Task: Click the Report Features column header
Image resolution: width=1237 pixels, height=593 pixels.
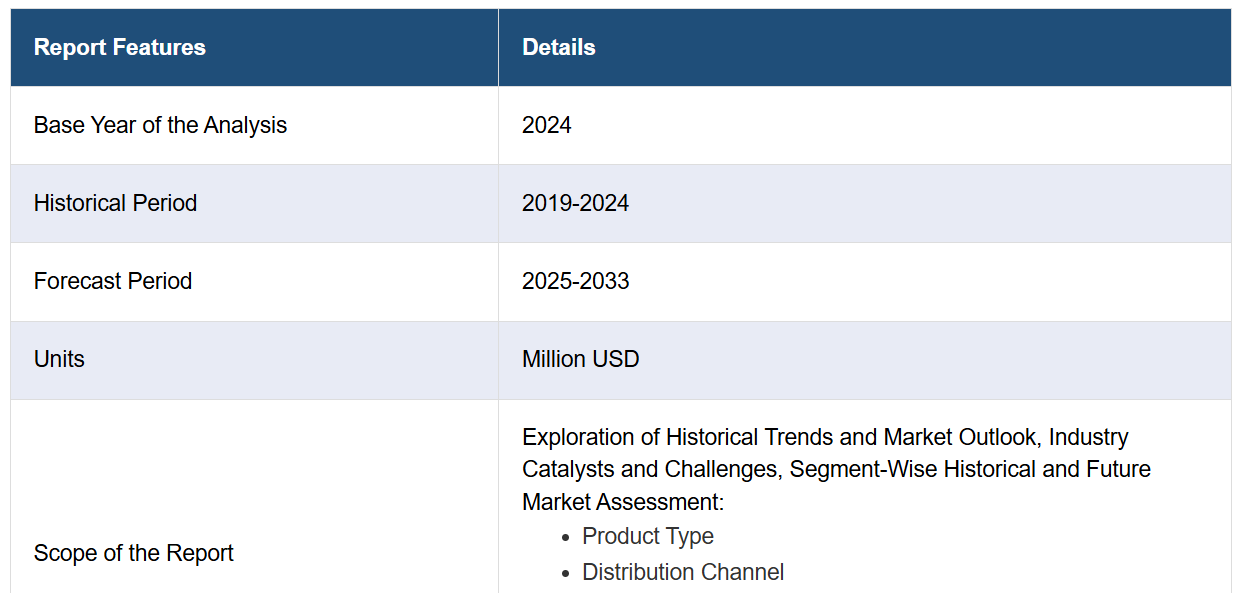Action: pos(119,47)
